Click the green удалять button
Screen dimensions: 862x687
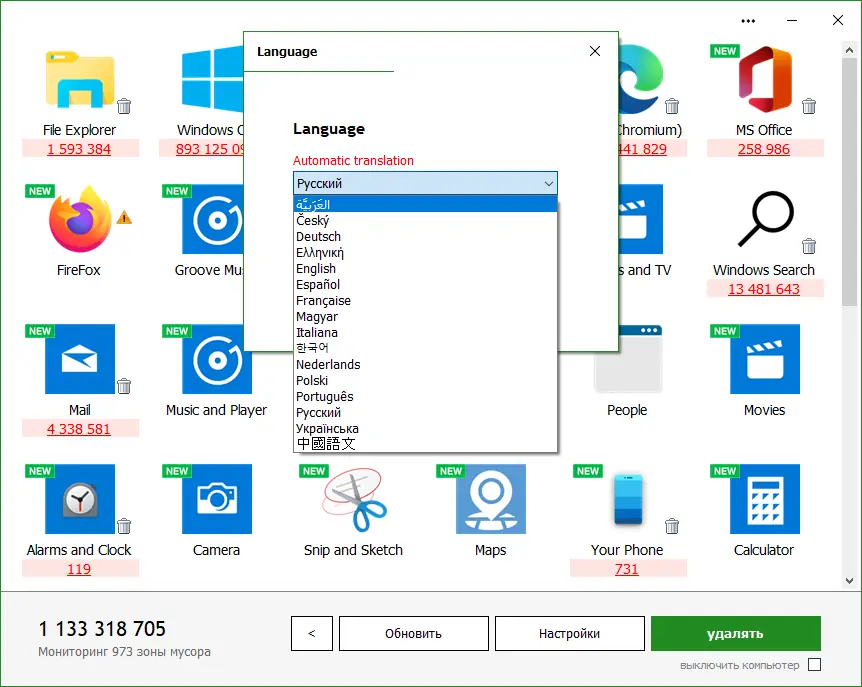point(736,633)
